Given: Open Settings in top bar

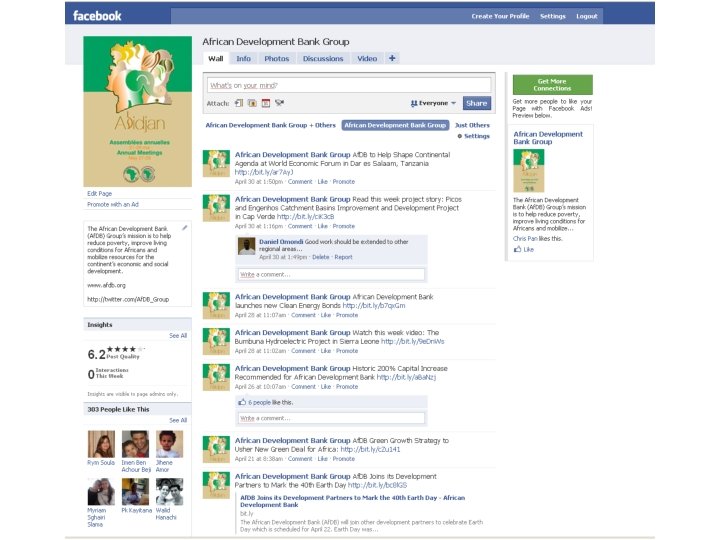Looking at the screenshot, I should pos(552,16).
